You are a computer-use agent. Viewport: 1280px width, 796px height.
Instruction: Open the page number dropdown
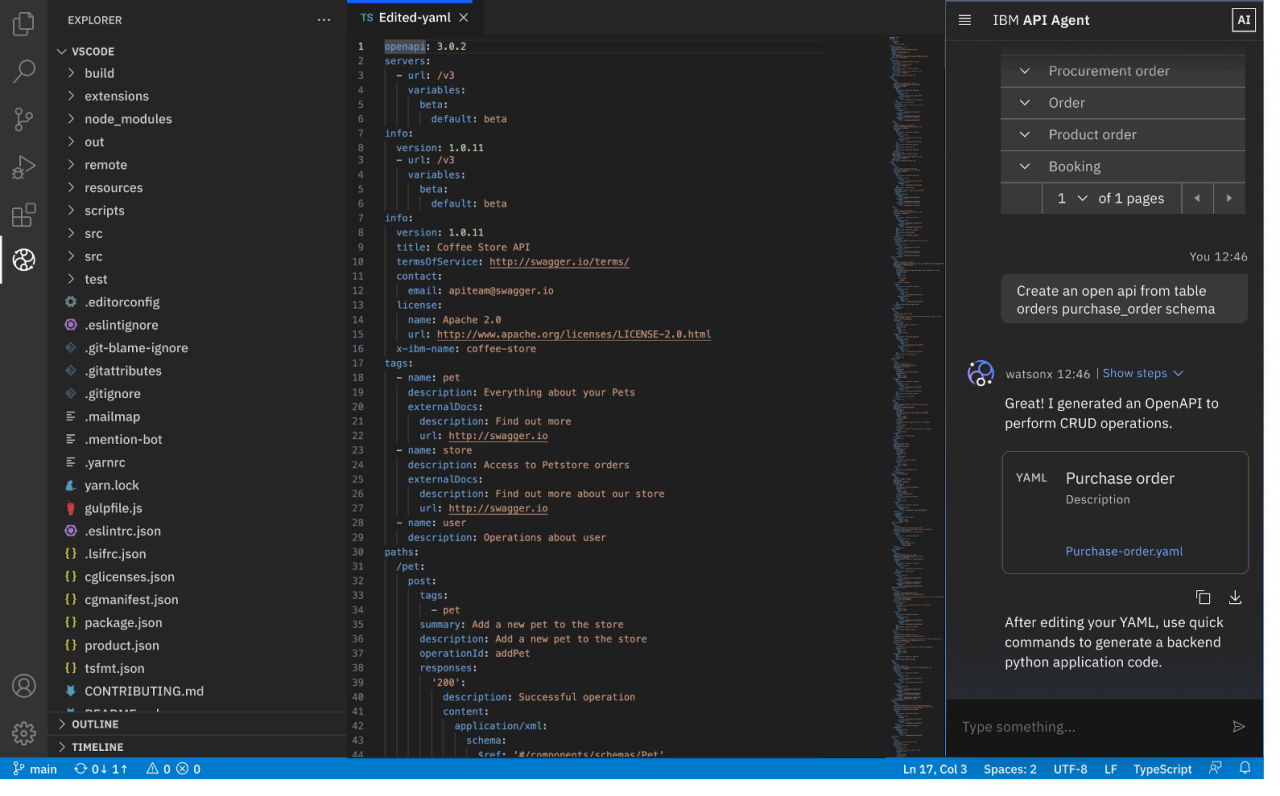pyautogui.click(x=1071, y=198)
